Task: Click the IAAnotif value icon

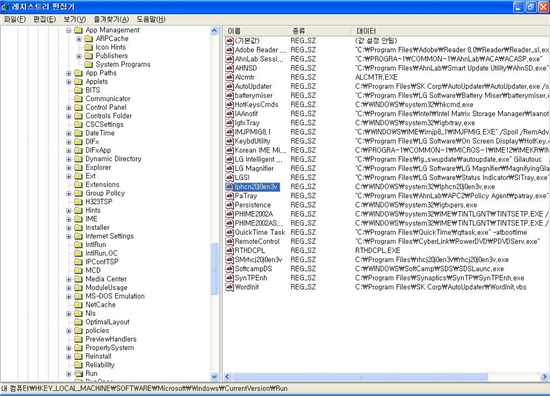Action: pyautogui.click(x=229, y=114)
